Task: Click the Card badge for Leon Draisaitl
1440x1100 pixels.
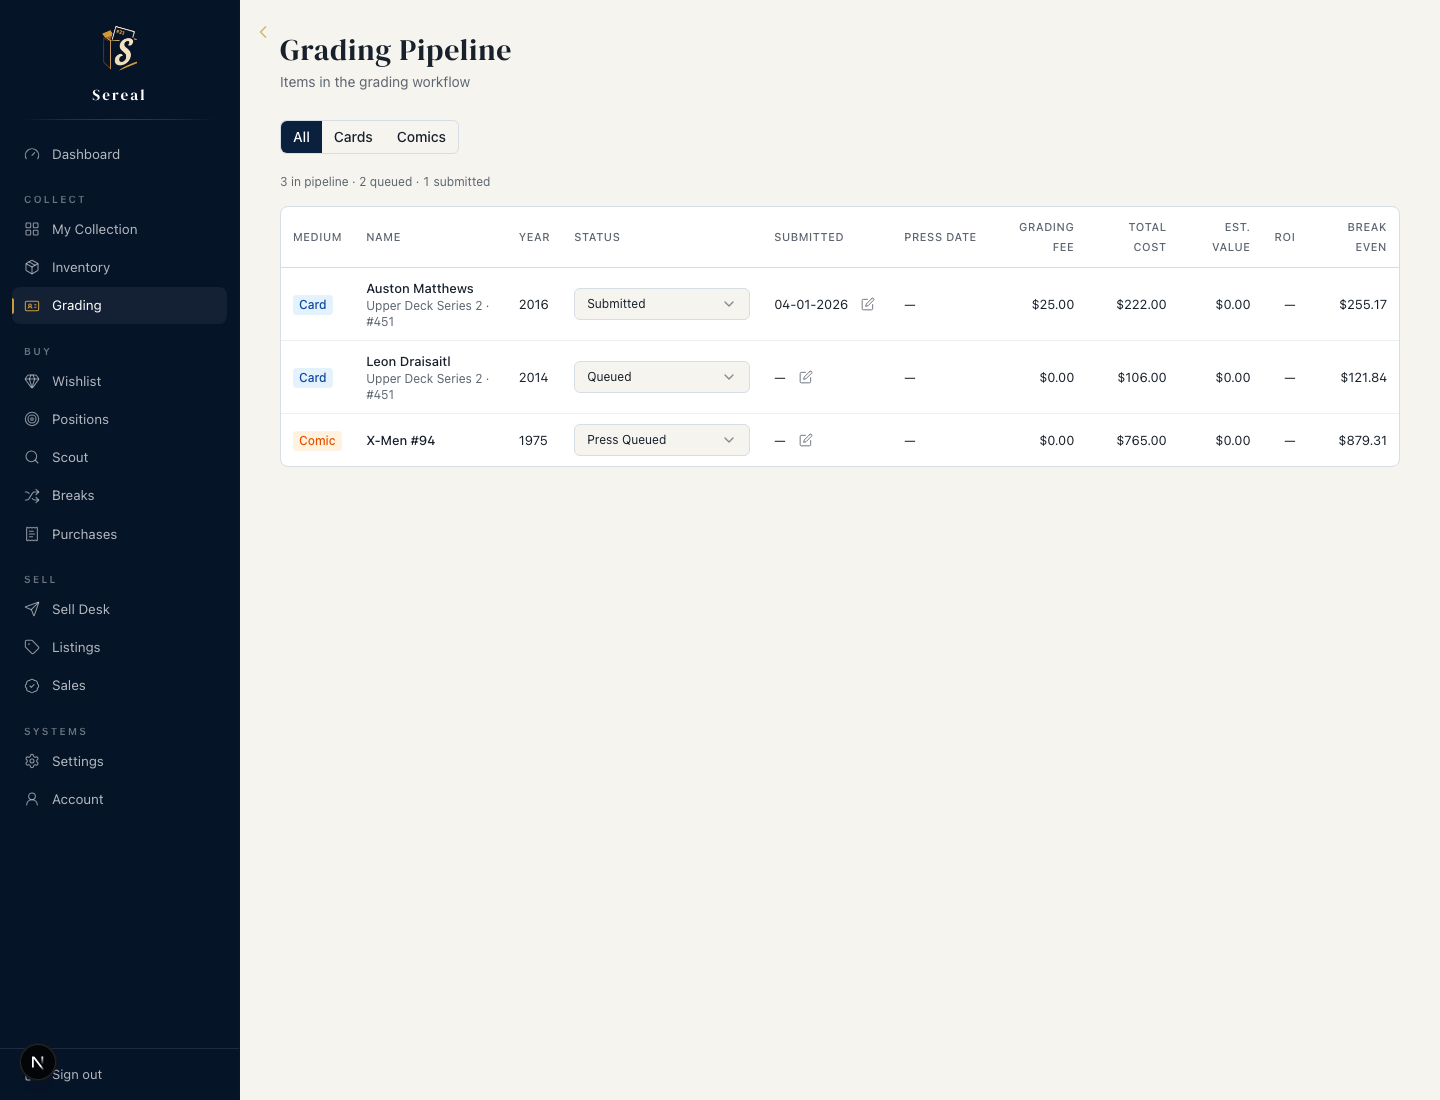Action: tap(312, 378)
